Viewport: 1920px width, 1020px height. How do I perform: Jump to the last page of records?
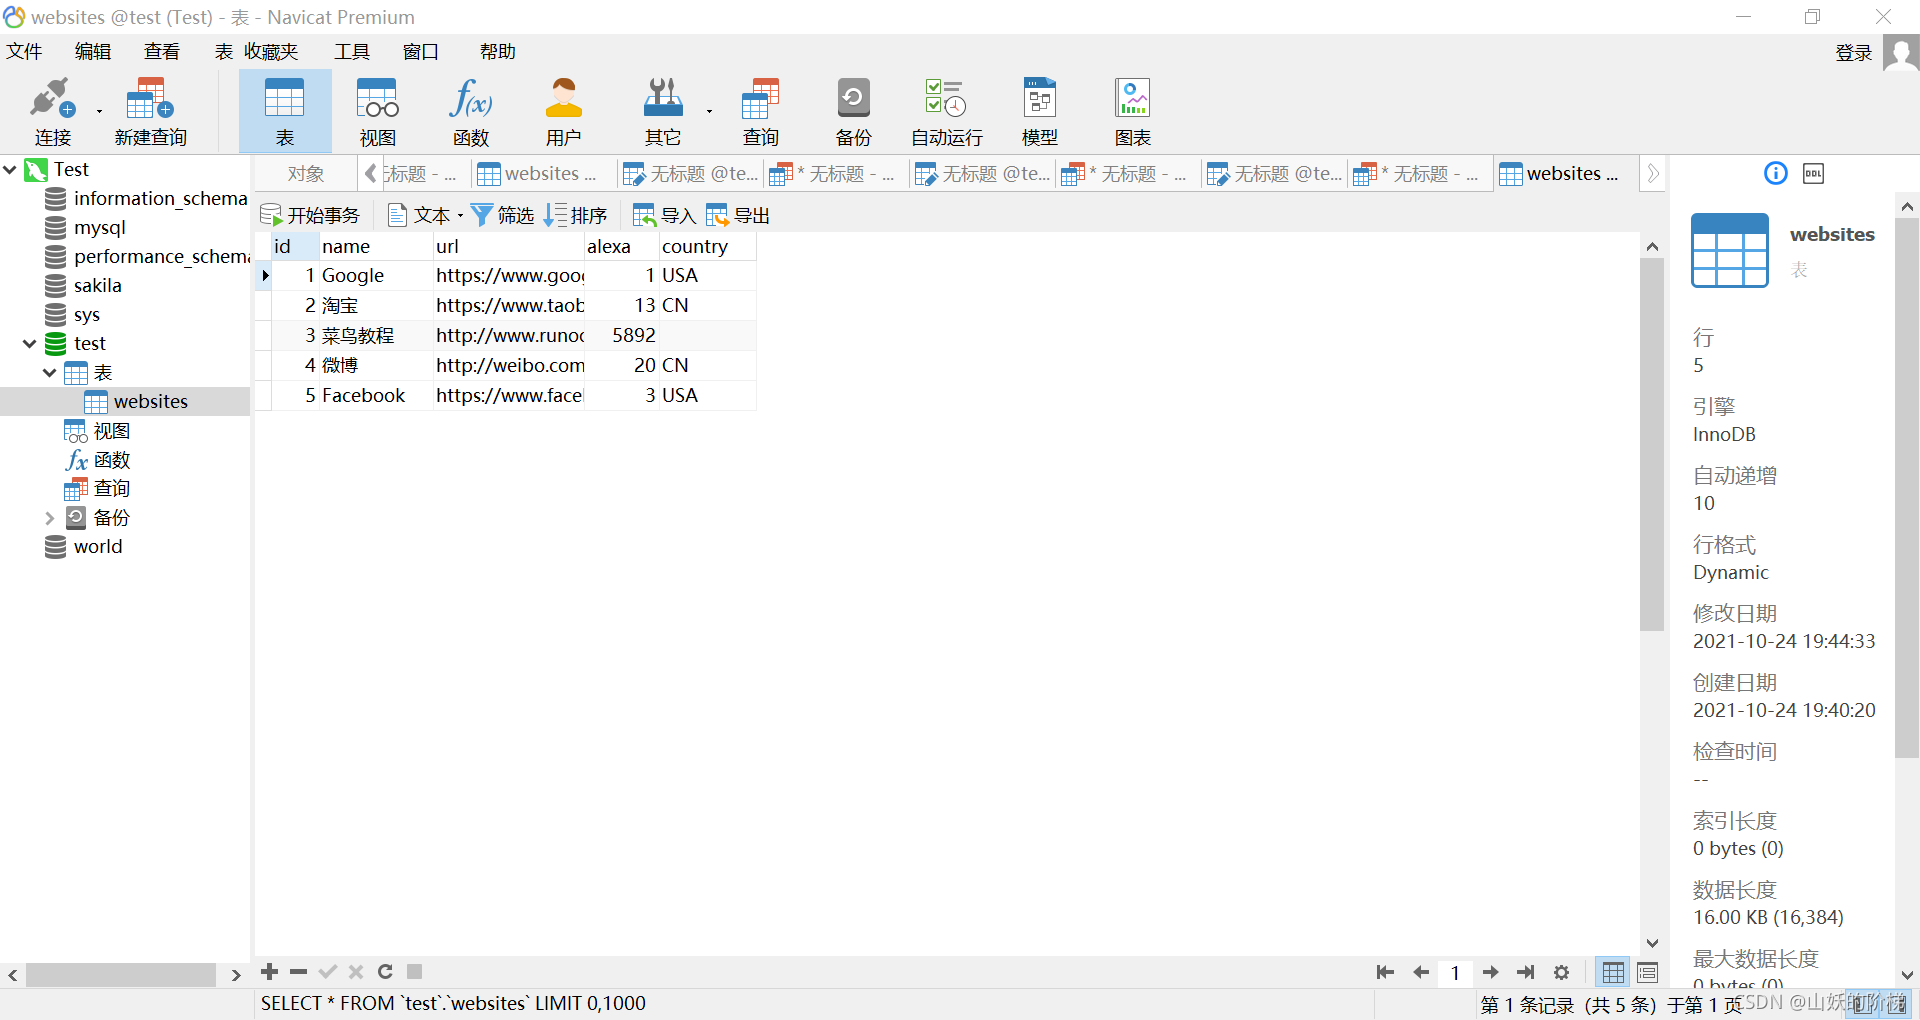click(1525, 972)
